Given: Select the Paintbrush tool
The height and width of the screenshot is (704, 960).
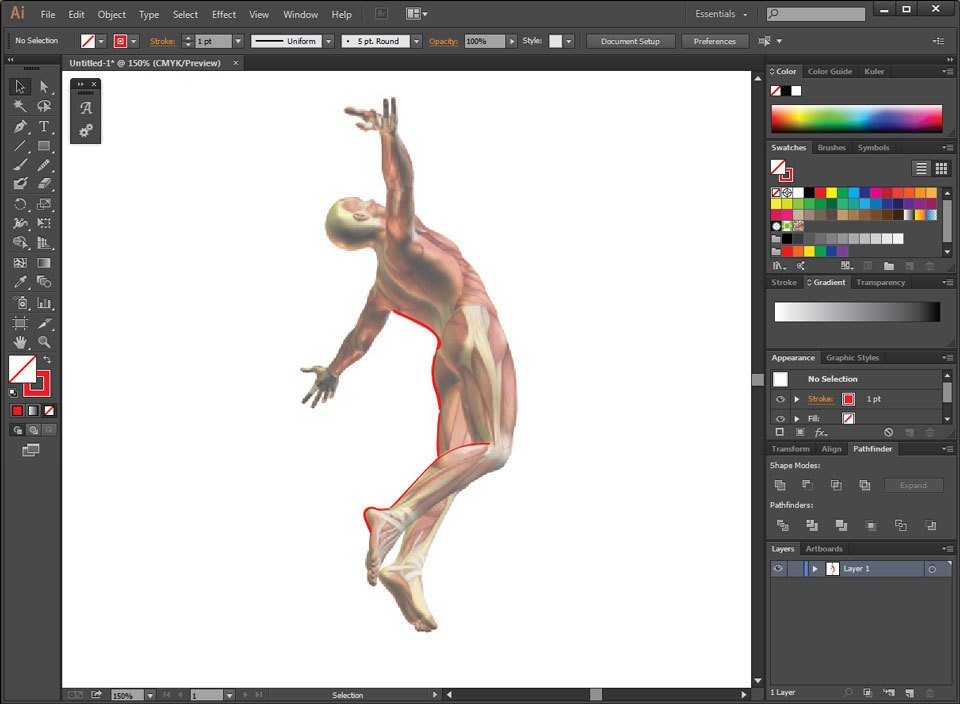Looking at the screenshot, I should click(20, 165).
